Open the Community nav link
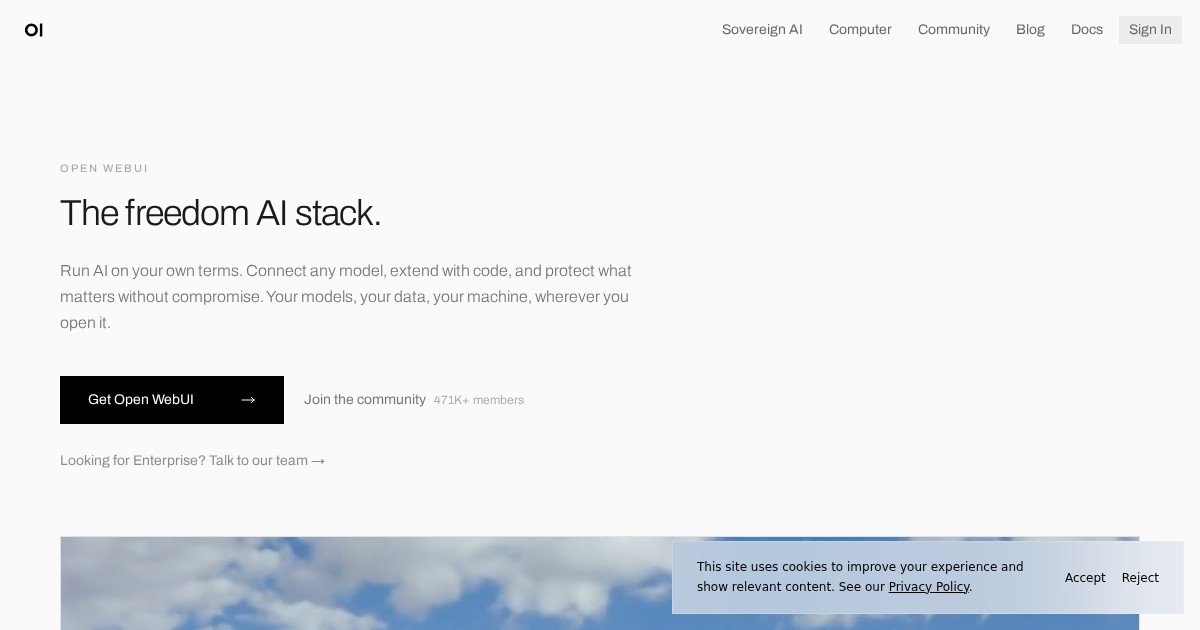The image size is (1200, 630). (954, 30)
